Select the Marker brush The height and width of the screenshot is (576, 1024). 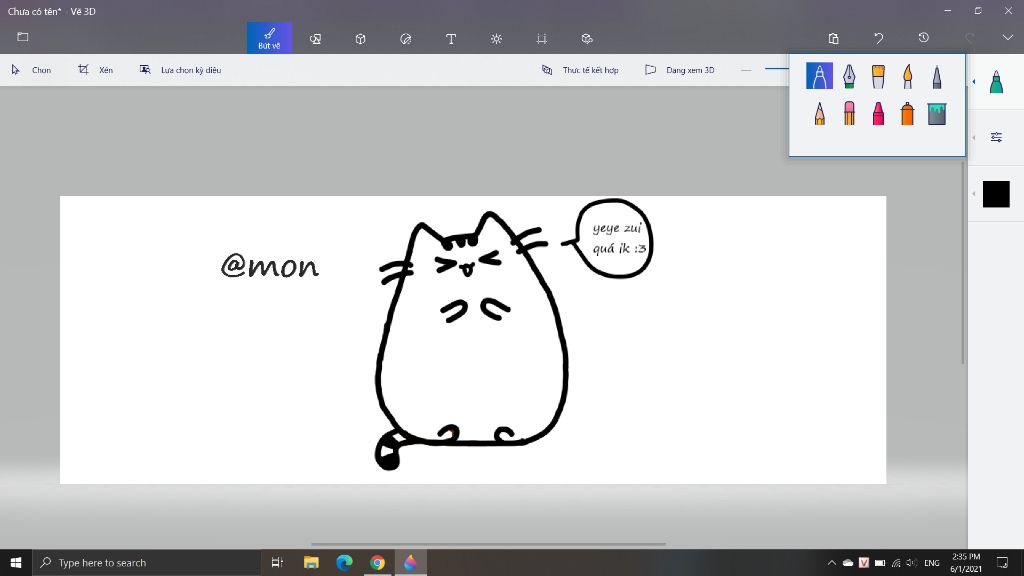819,76
